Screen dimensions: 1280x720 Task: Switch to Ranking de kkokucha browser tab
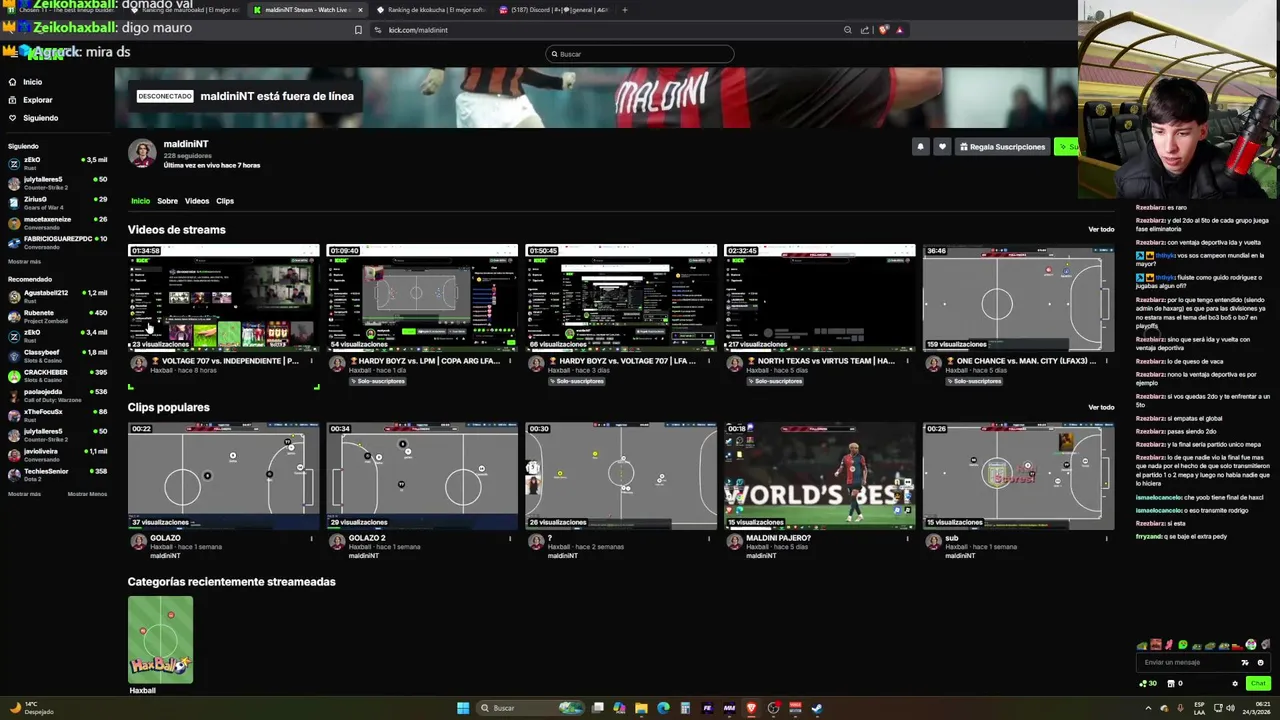(x=431, y=10)
